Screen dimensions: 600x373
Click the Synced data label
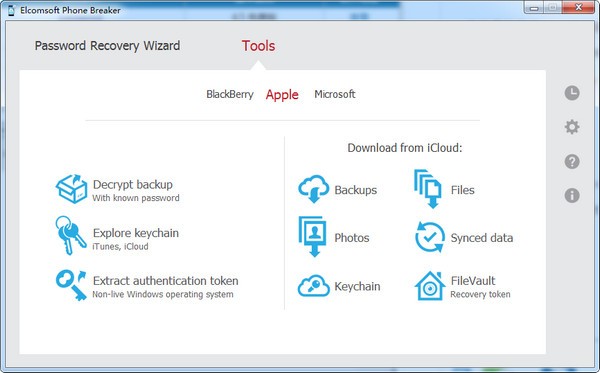point(482,238)
